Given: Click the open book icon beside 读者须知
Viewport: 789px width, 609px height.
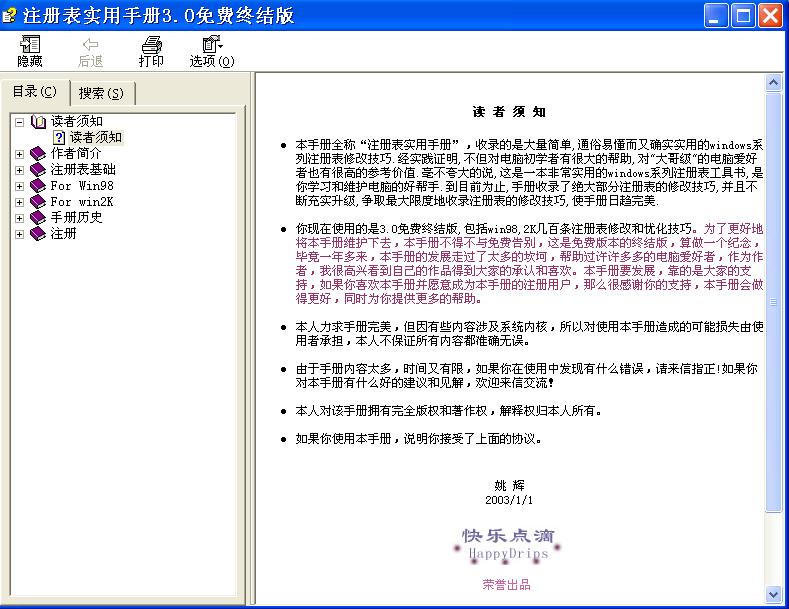Looking at the screenshot, I should 39,122.
